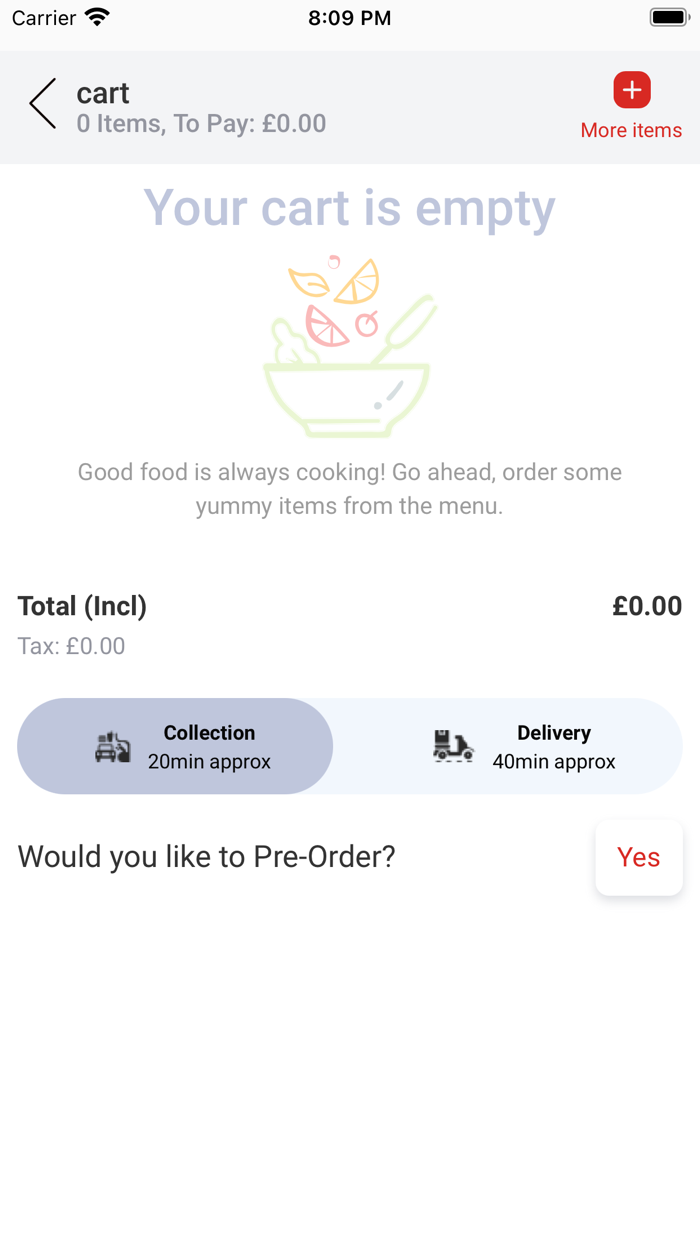Screen dimensions: 700x1244
Task: Click the Tax: £0.00 label
Action: click(70, 646)
